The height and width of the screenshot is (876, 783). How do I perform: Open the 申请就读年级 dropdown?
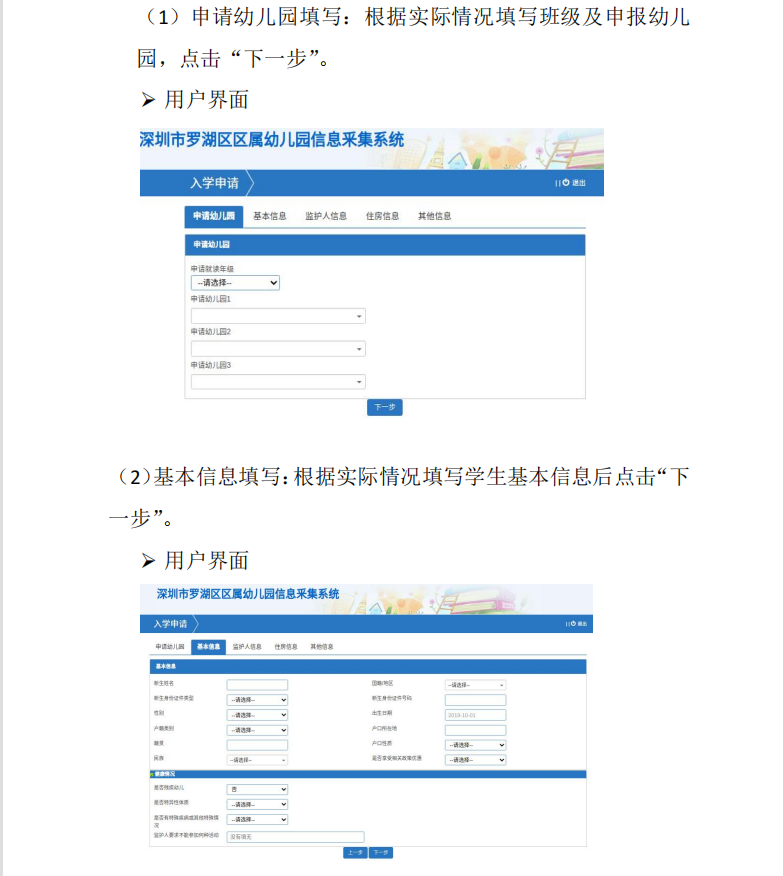point(235,283)
